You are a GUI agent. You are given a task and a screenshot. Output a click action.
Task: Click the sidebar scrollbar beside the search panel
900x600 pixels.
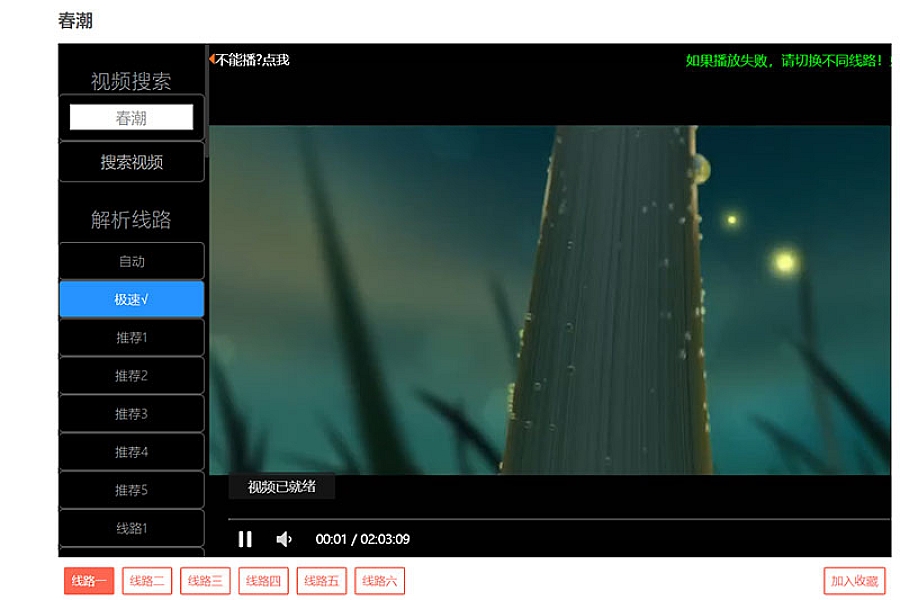tap(207, 100)
